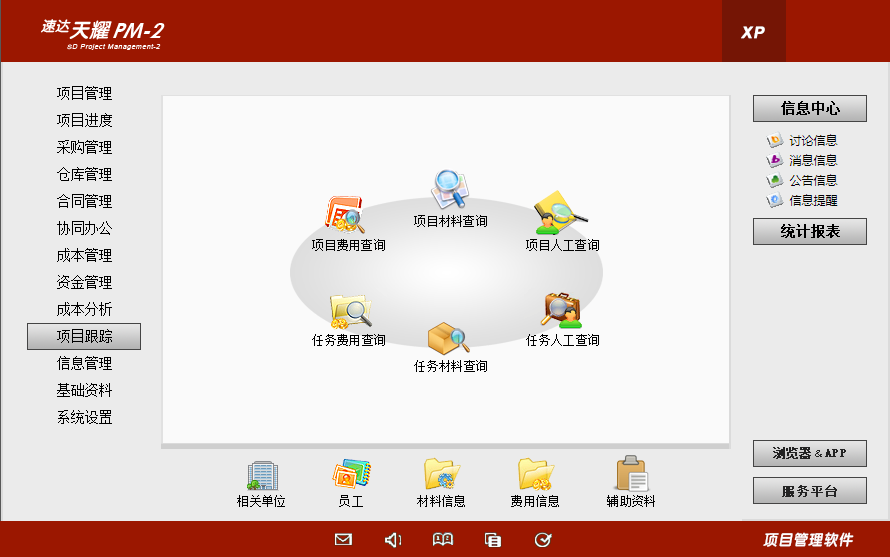Launch 任务材料查询 box icon
The height and width of the screenshot is (557, 890).
click(449, 338)
